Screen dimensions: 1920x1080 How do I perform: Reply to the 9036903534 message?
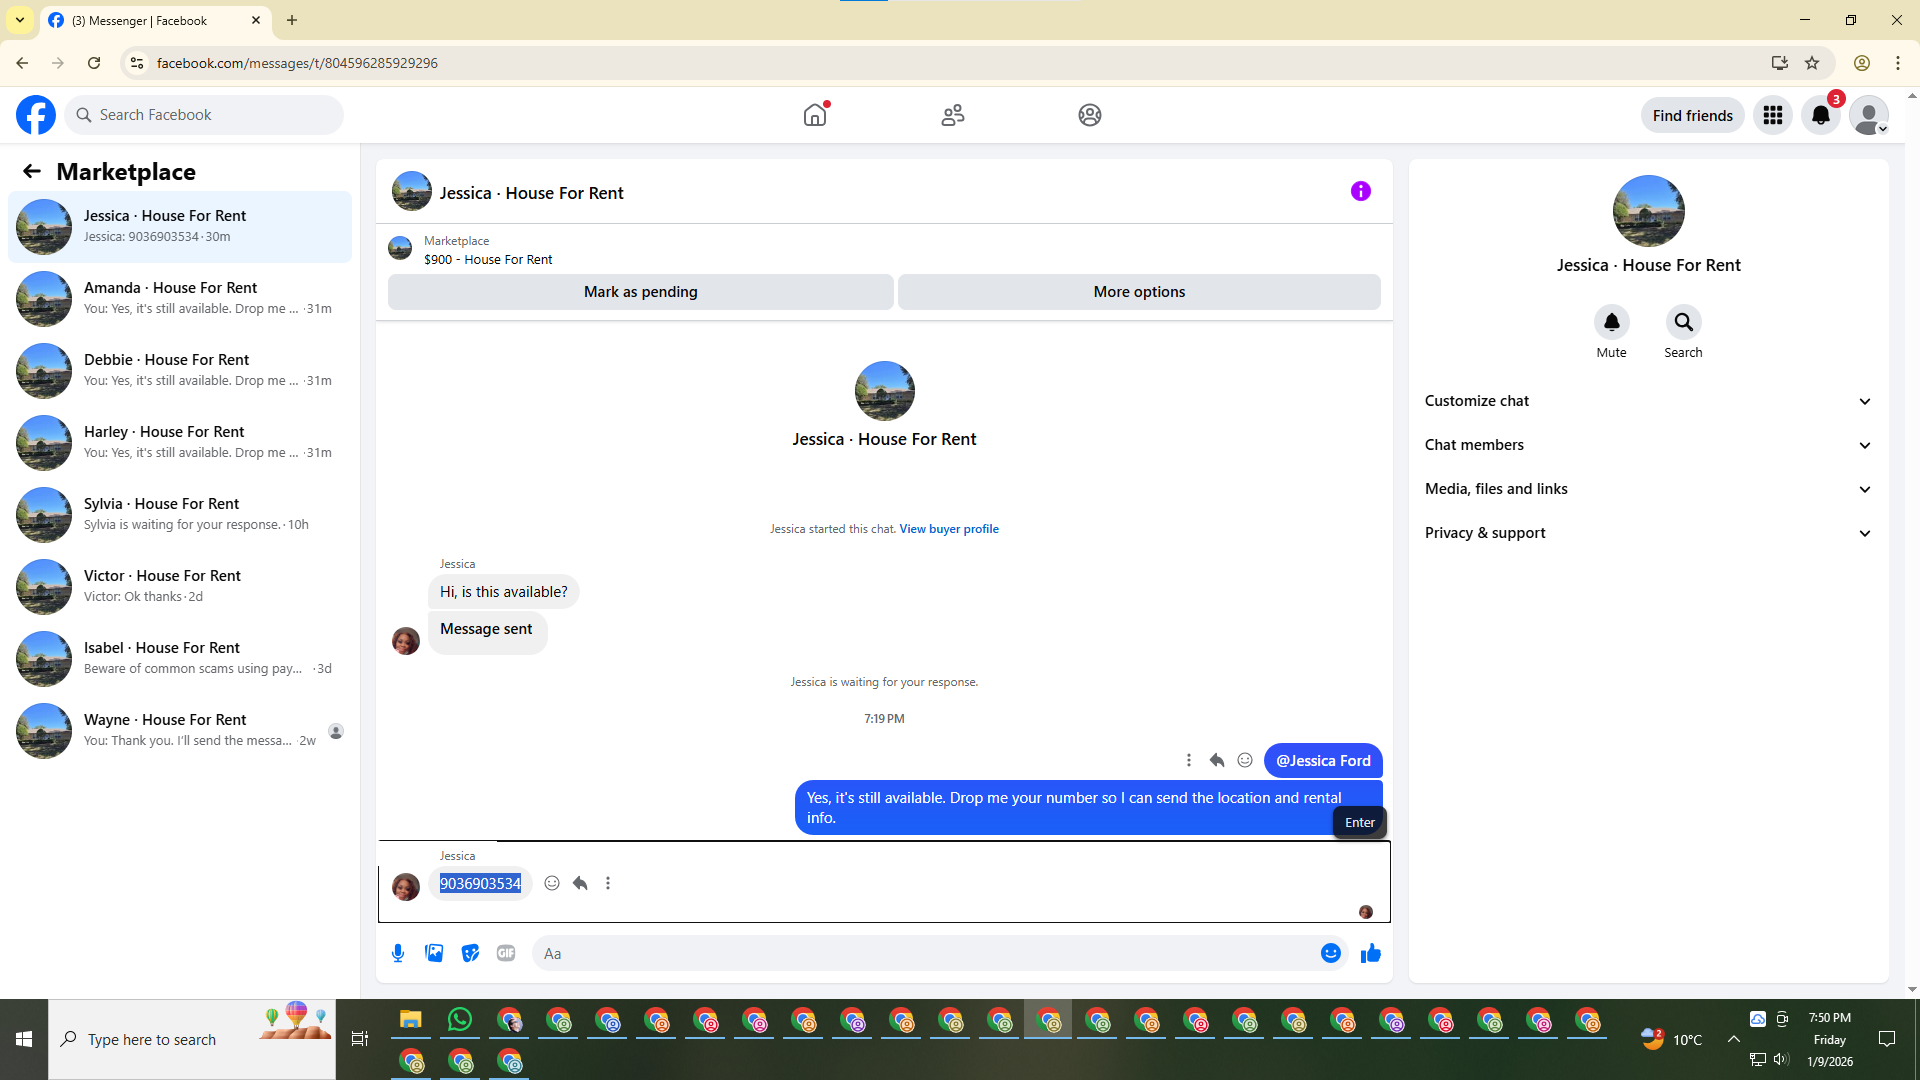(x=580, y=883)
